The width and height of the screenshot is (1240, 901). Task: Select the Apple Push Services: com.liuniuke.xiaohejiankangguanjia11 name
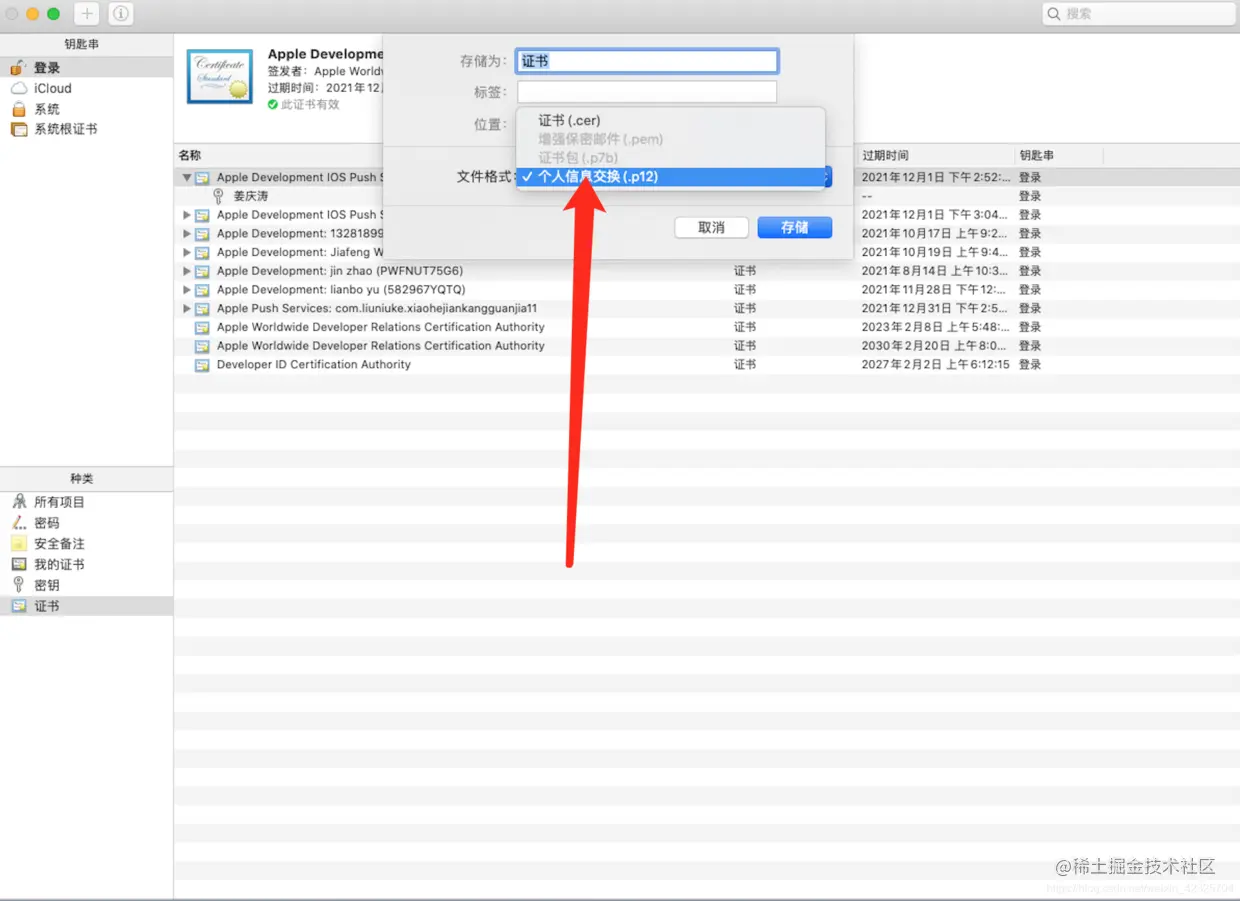coord(377,308)
